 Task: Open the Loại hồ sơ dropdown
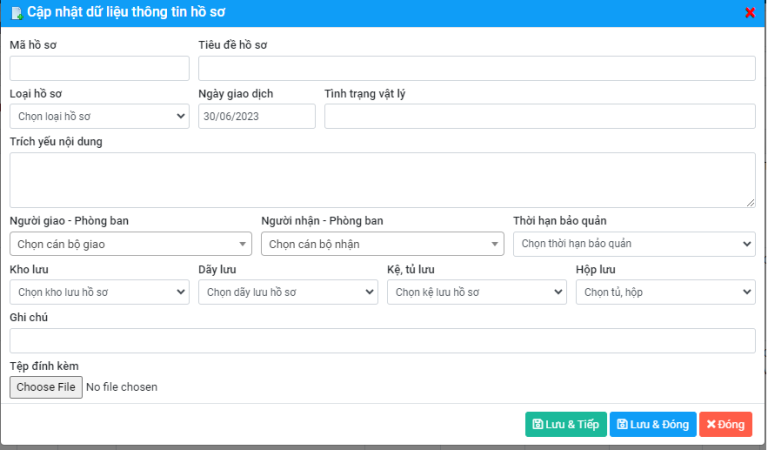pos(99,117)
